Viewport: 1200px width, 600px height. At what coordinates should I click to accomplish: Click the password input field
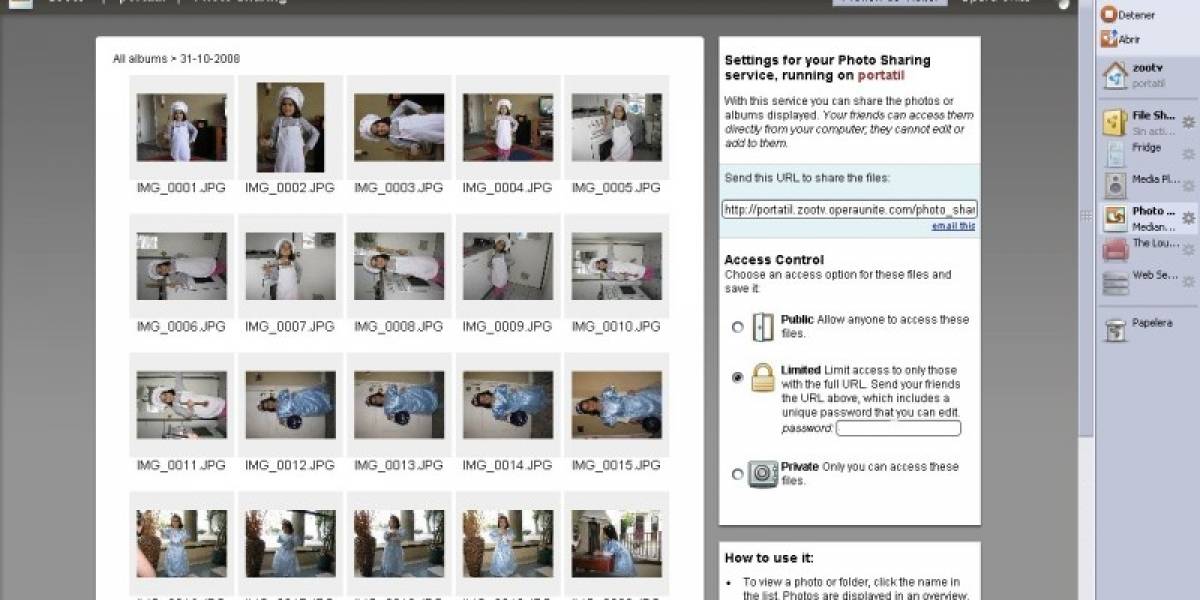pyautogui.click(x=898, y=428)
